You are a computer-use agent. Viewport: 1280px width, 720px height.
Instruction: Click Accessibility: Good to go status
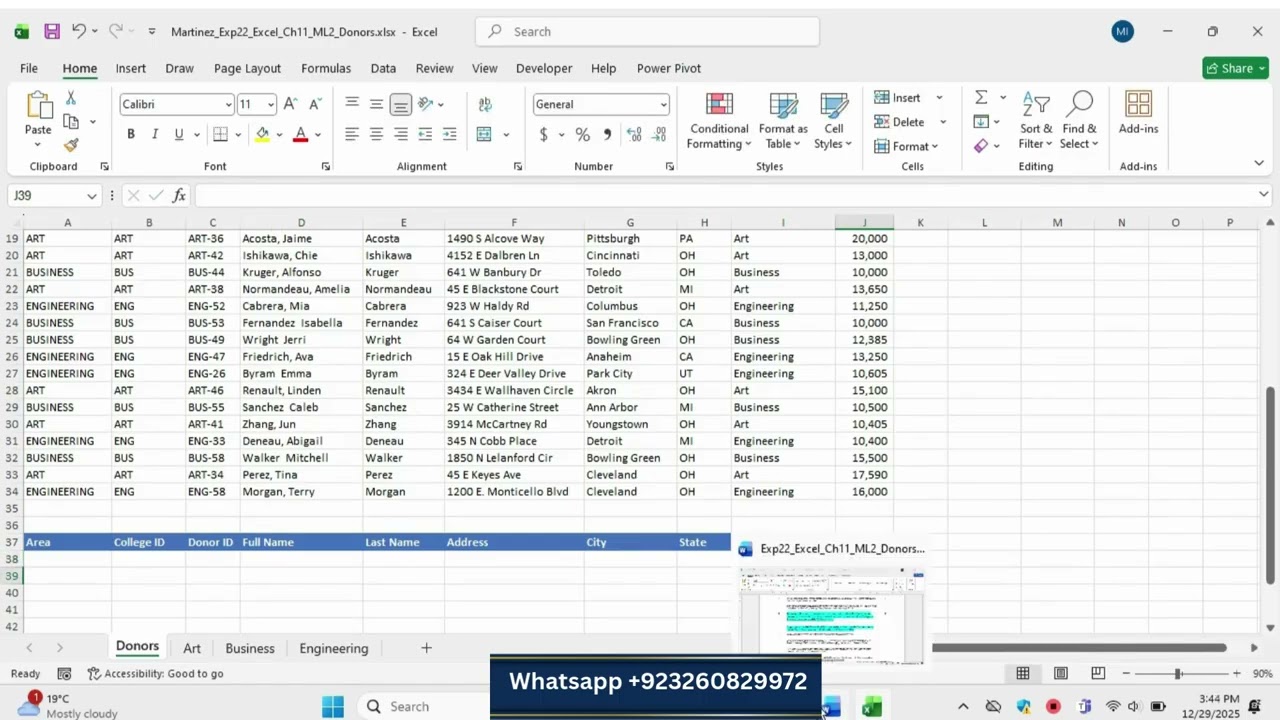coord(155,674)
